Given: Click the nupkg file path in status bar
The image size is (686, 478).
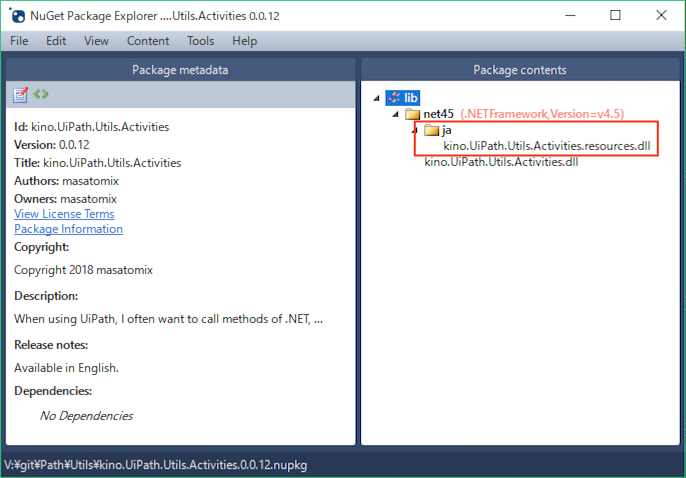Looking at the screenshot, I should 155,465.
